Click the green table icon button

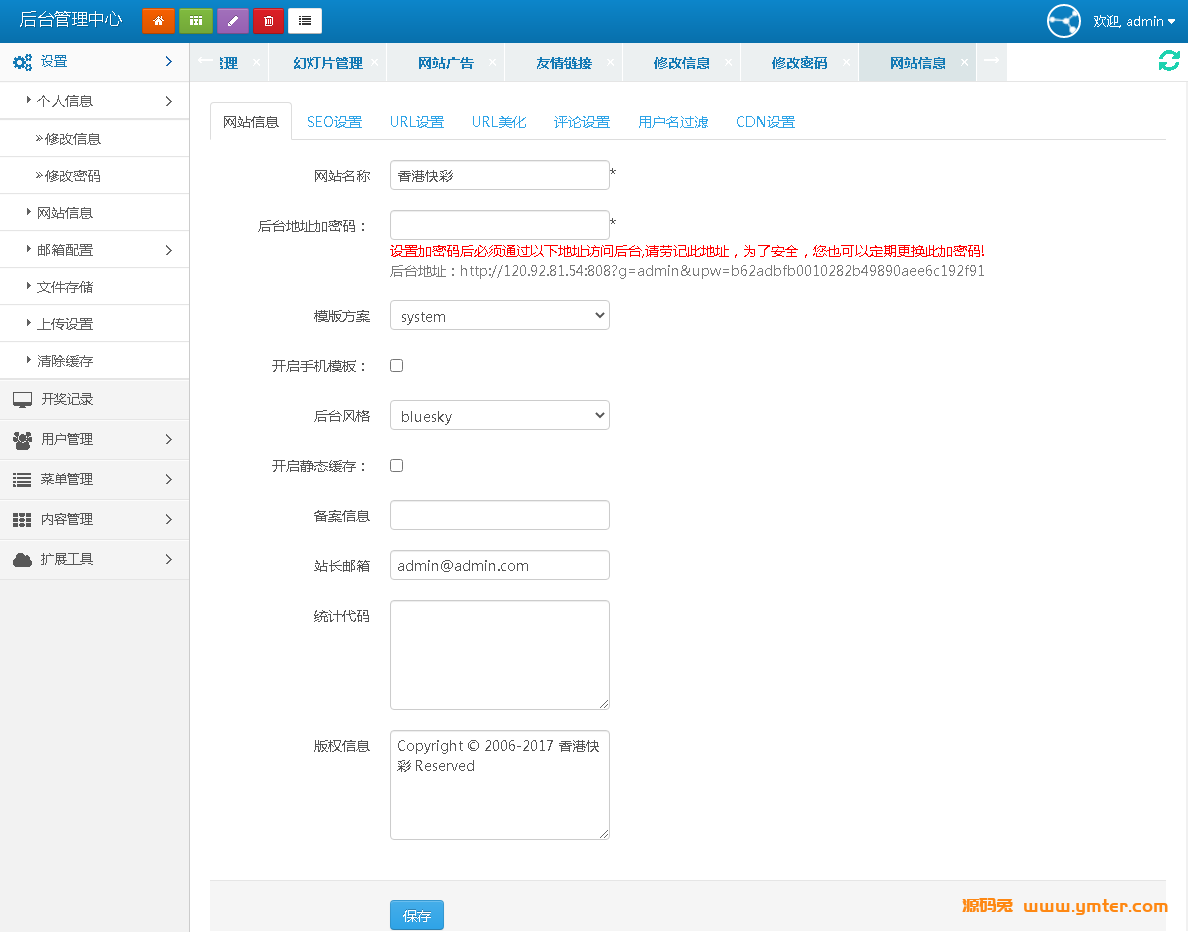click(195, 21)
